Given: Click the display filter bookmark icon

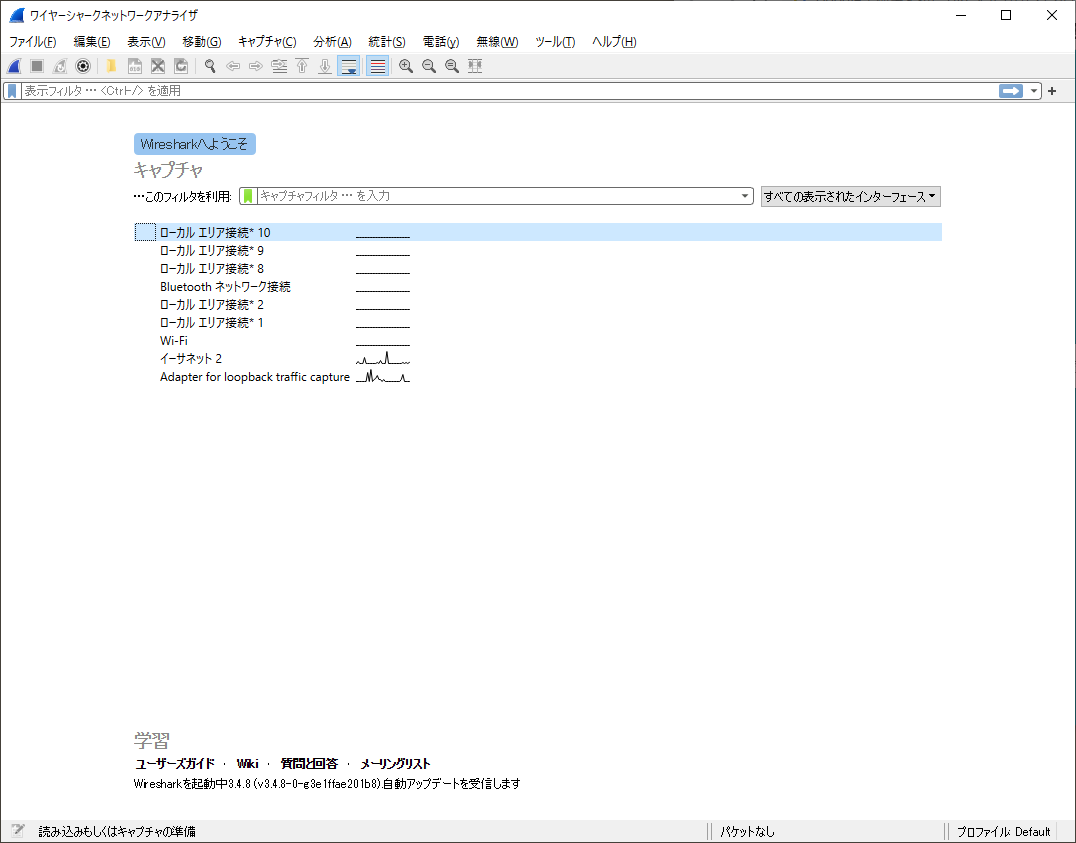Looking at the screenshot, I should click(x=12, y=91).
